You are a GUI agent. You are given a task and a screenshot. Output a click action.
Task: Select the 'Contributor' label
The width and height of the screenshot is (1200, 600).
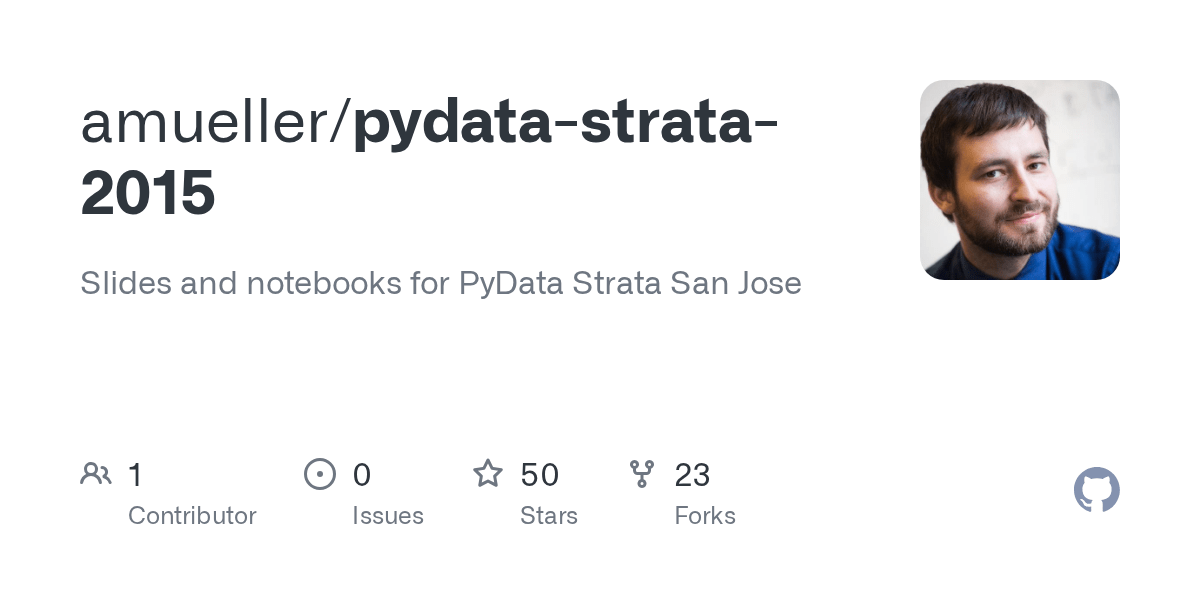192,516
